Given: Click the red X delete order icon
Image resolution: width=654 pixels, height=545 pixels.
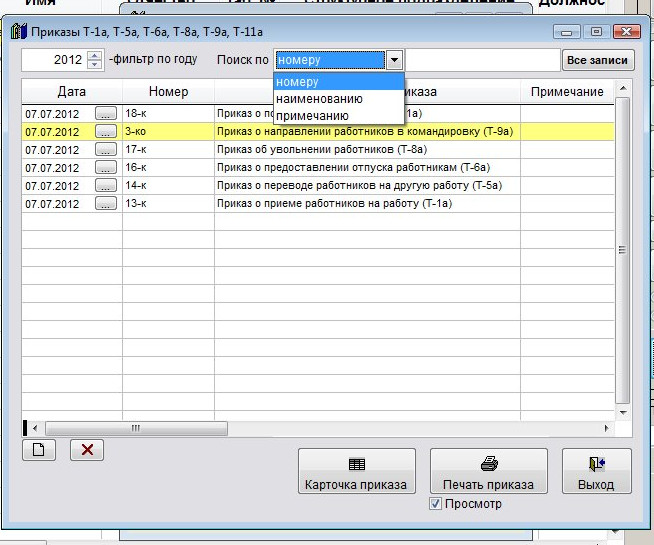Looking at the screenshot, I should [x=87, y=450].
